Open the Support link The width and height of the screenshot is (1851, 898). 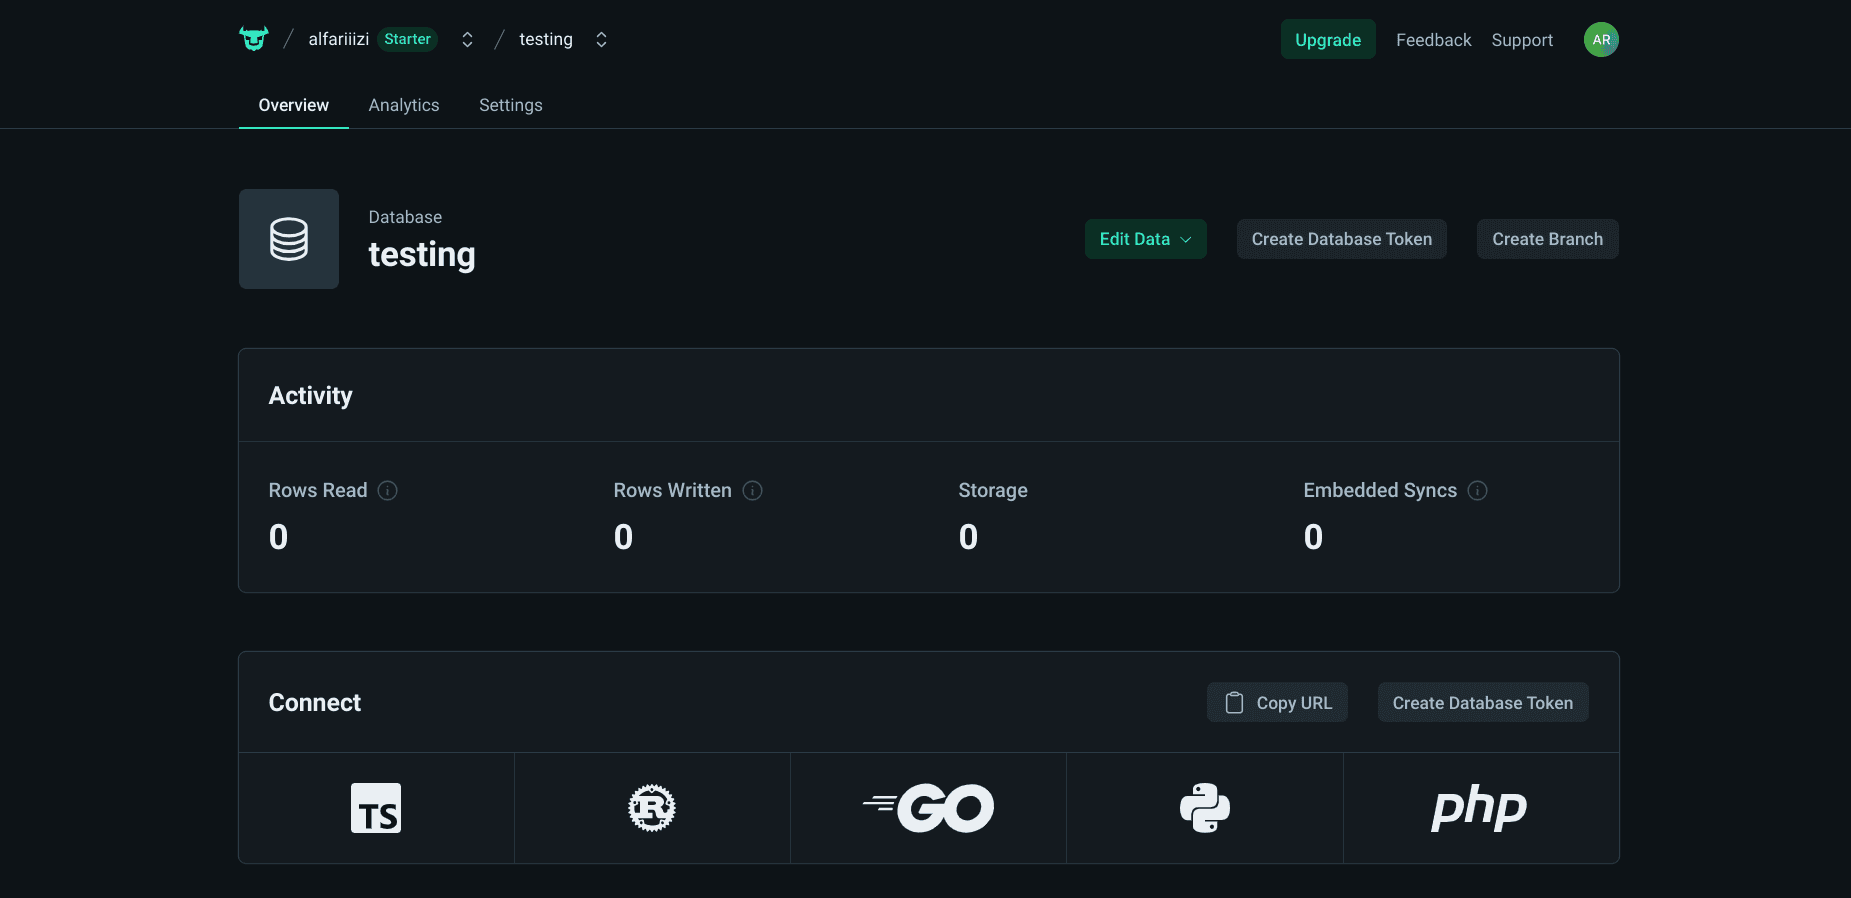click(x=1522, y=40)
